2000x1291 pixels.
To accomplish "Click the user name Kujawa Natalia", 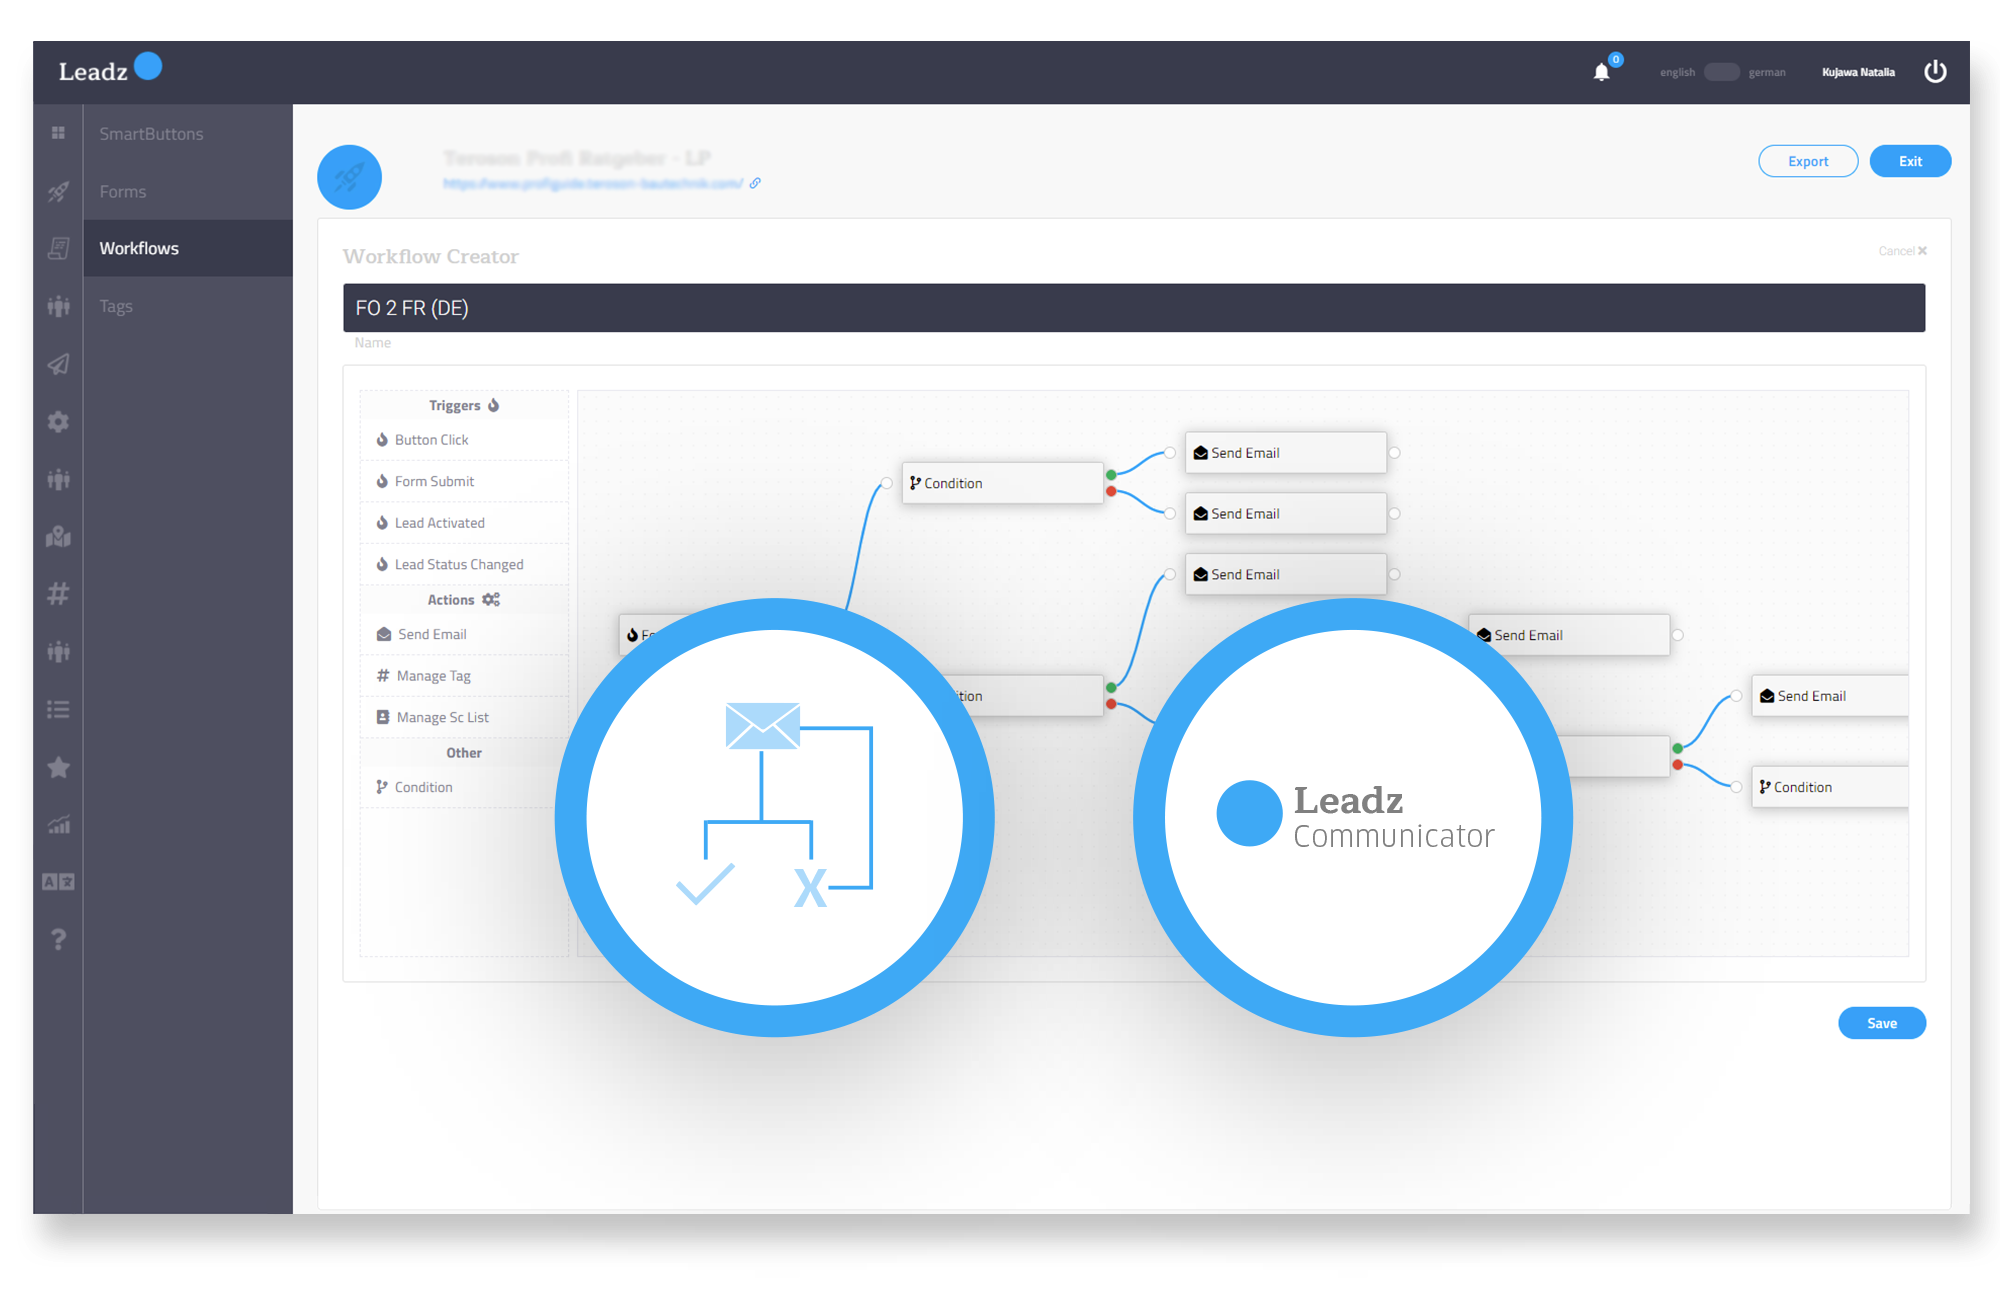I will (x=1858, y=72).
